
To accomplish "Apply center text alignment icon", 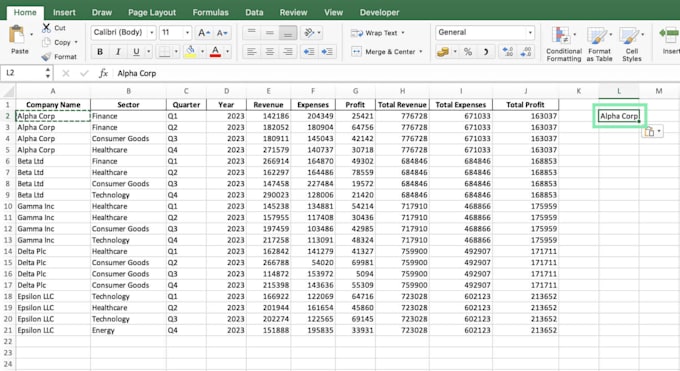I will point(270,52).
